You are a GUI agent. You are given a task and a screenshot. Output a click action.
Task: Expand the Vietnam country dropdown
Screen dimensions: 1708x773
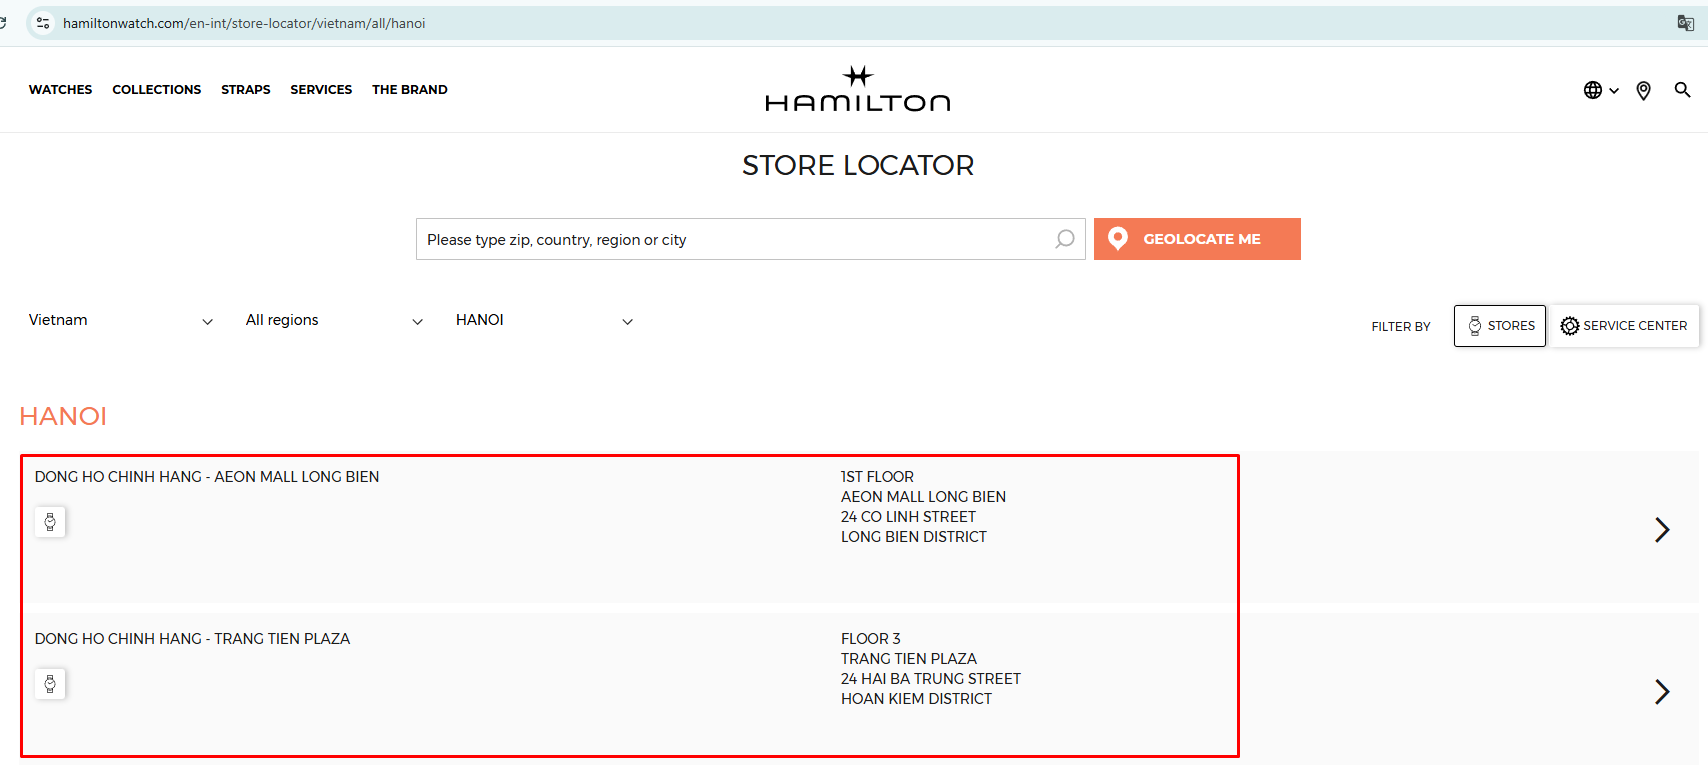coord(120,321)
